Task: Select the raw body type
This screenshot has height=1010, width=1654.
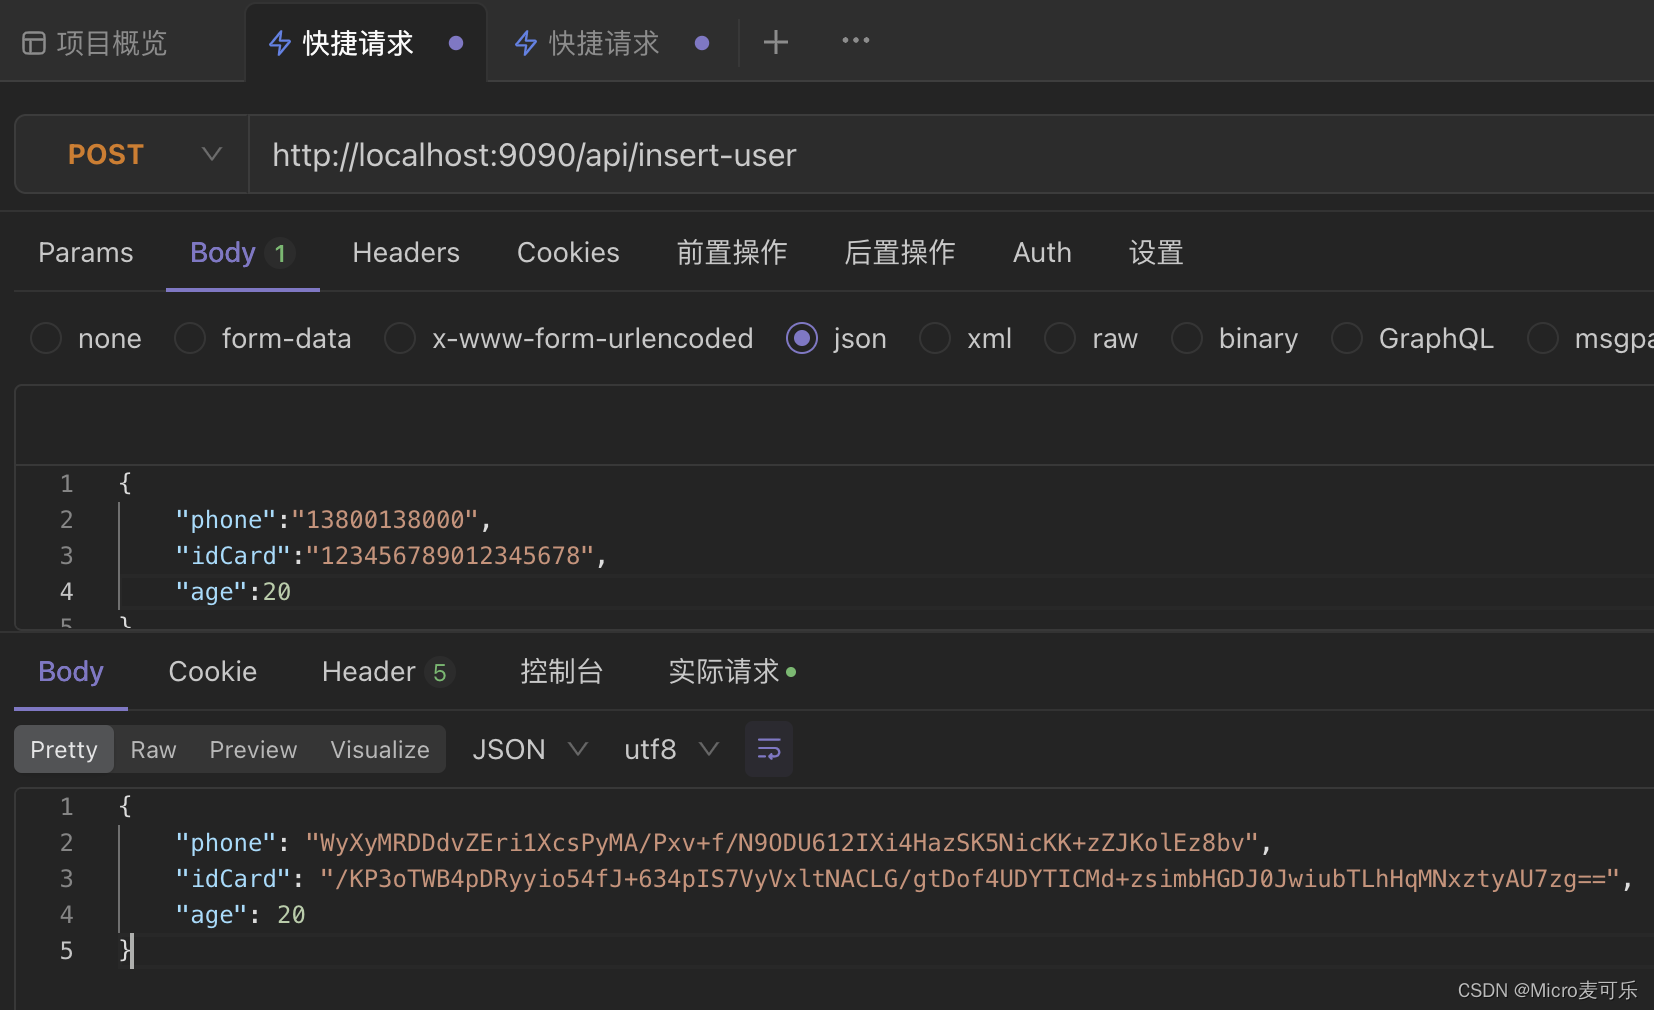Action: point(1091,338)
